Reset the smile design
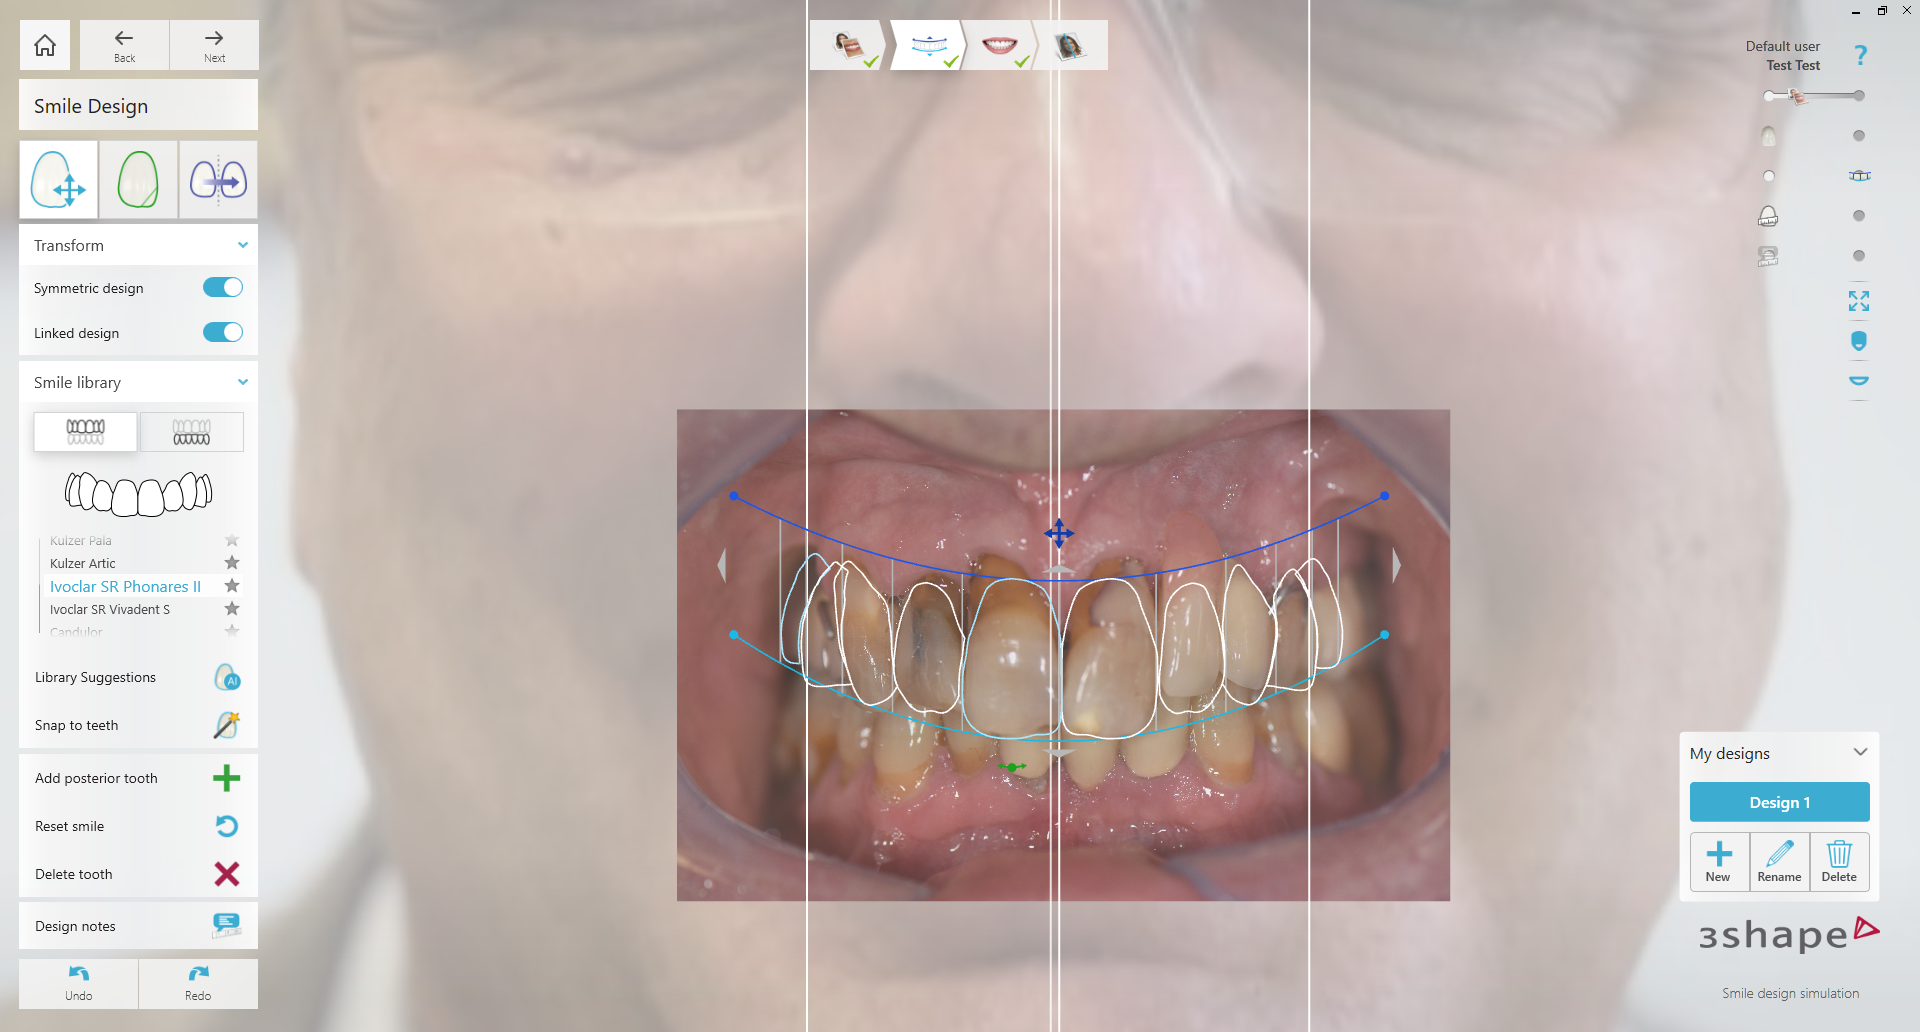1920x1032 pixels. coord(227,826)
